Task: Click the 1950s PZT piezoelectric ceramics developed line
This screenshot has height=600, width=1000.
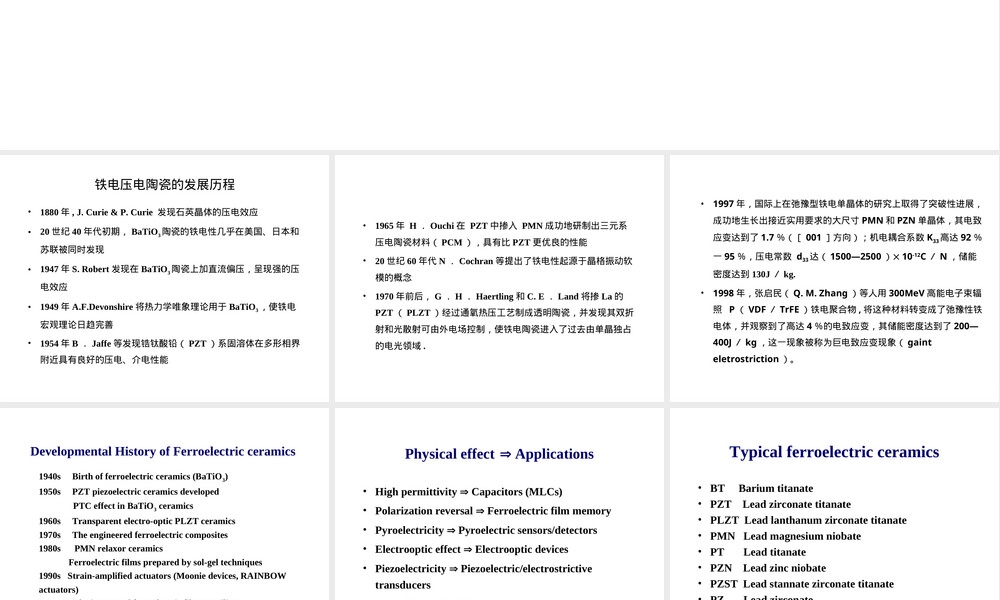Action: pyautogui.click(x=129, y=492)
